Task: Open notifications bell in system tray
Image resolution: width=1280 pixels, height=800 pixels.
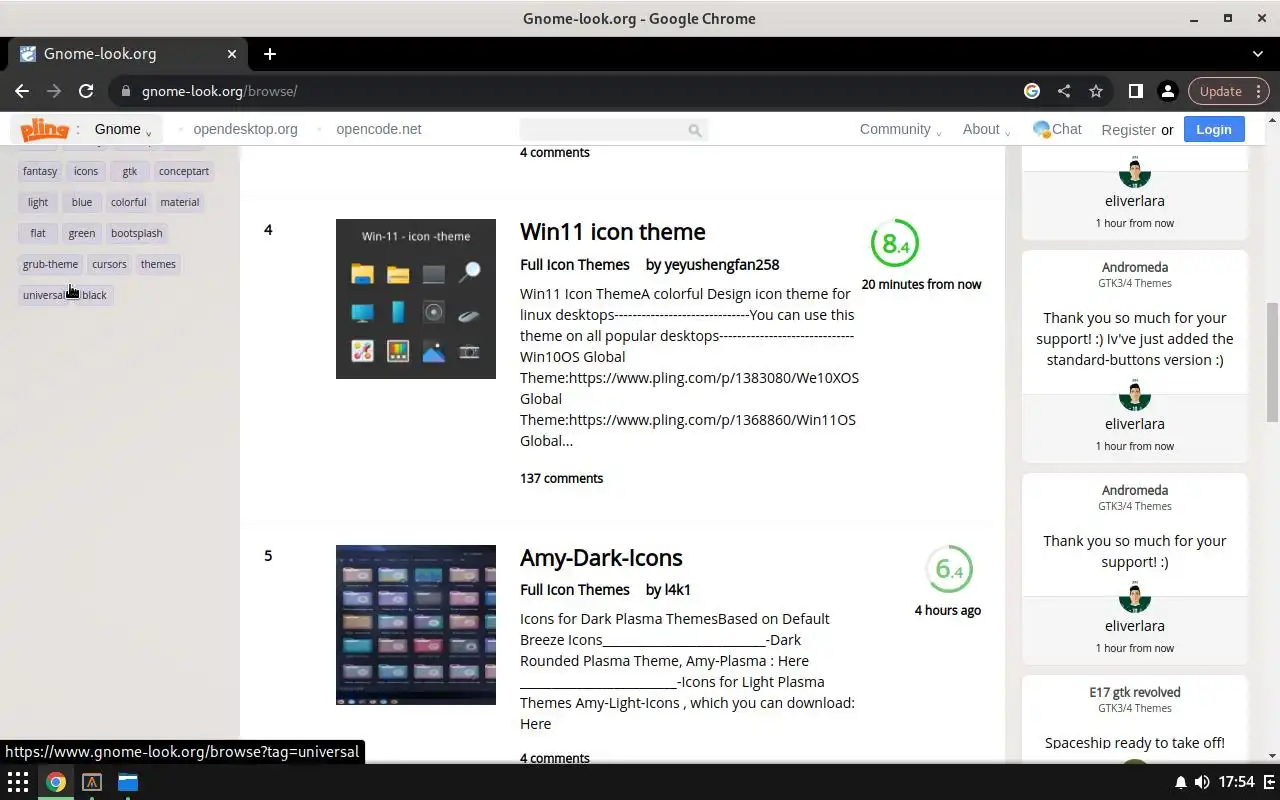Action: click(1180, 782)
